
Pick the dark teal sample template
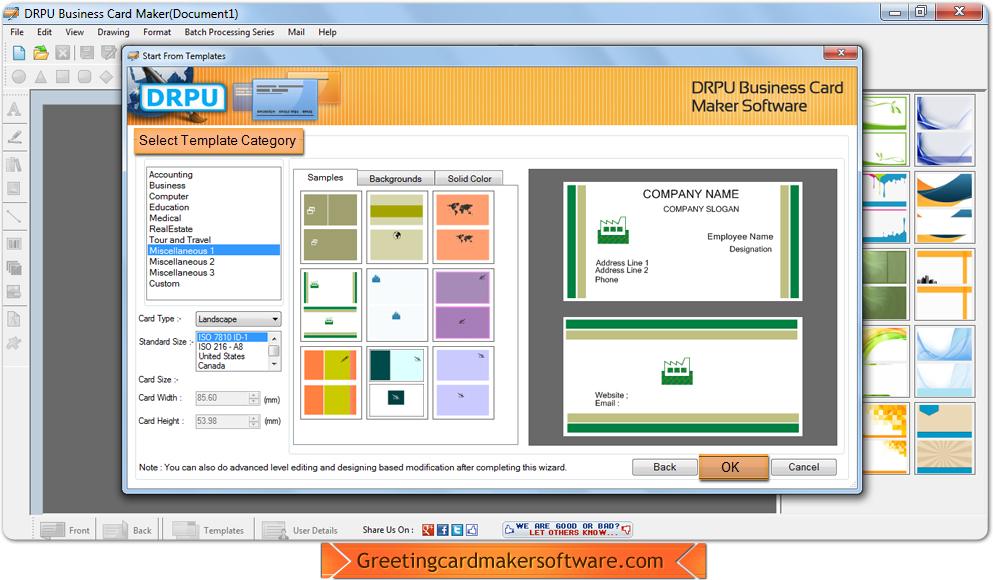click(x=396, y=382)
